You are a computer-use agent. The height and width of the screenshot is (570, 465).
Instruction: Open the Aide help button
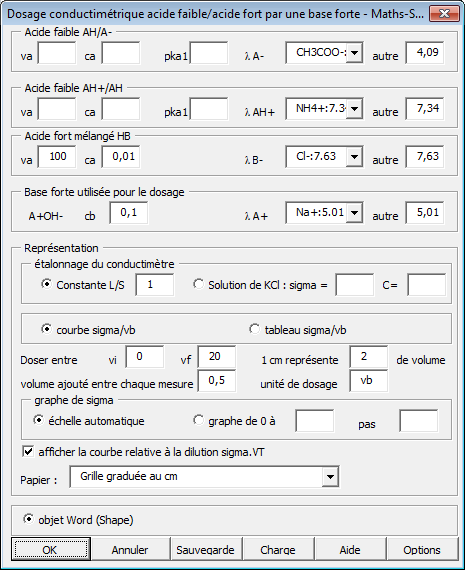350,549
